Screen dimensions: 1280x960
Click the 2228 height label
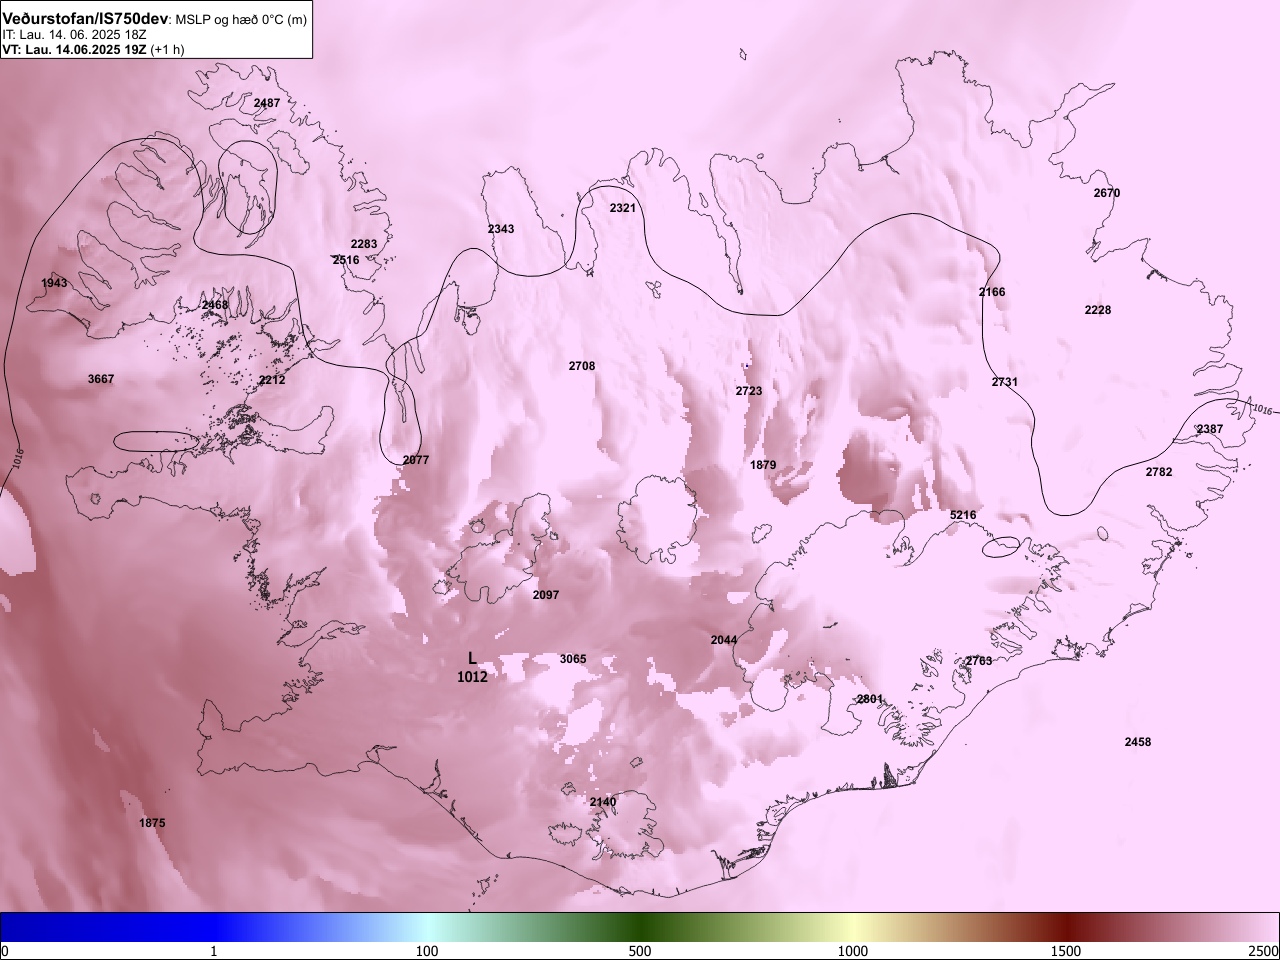click(1098, 310)
